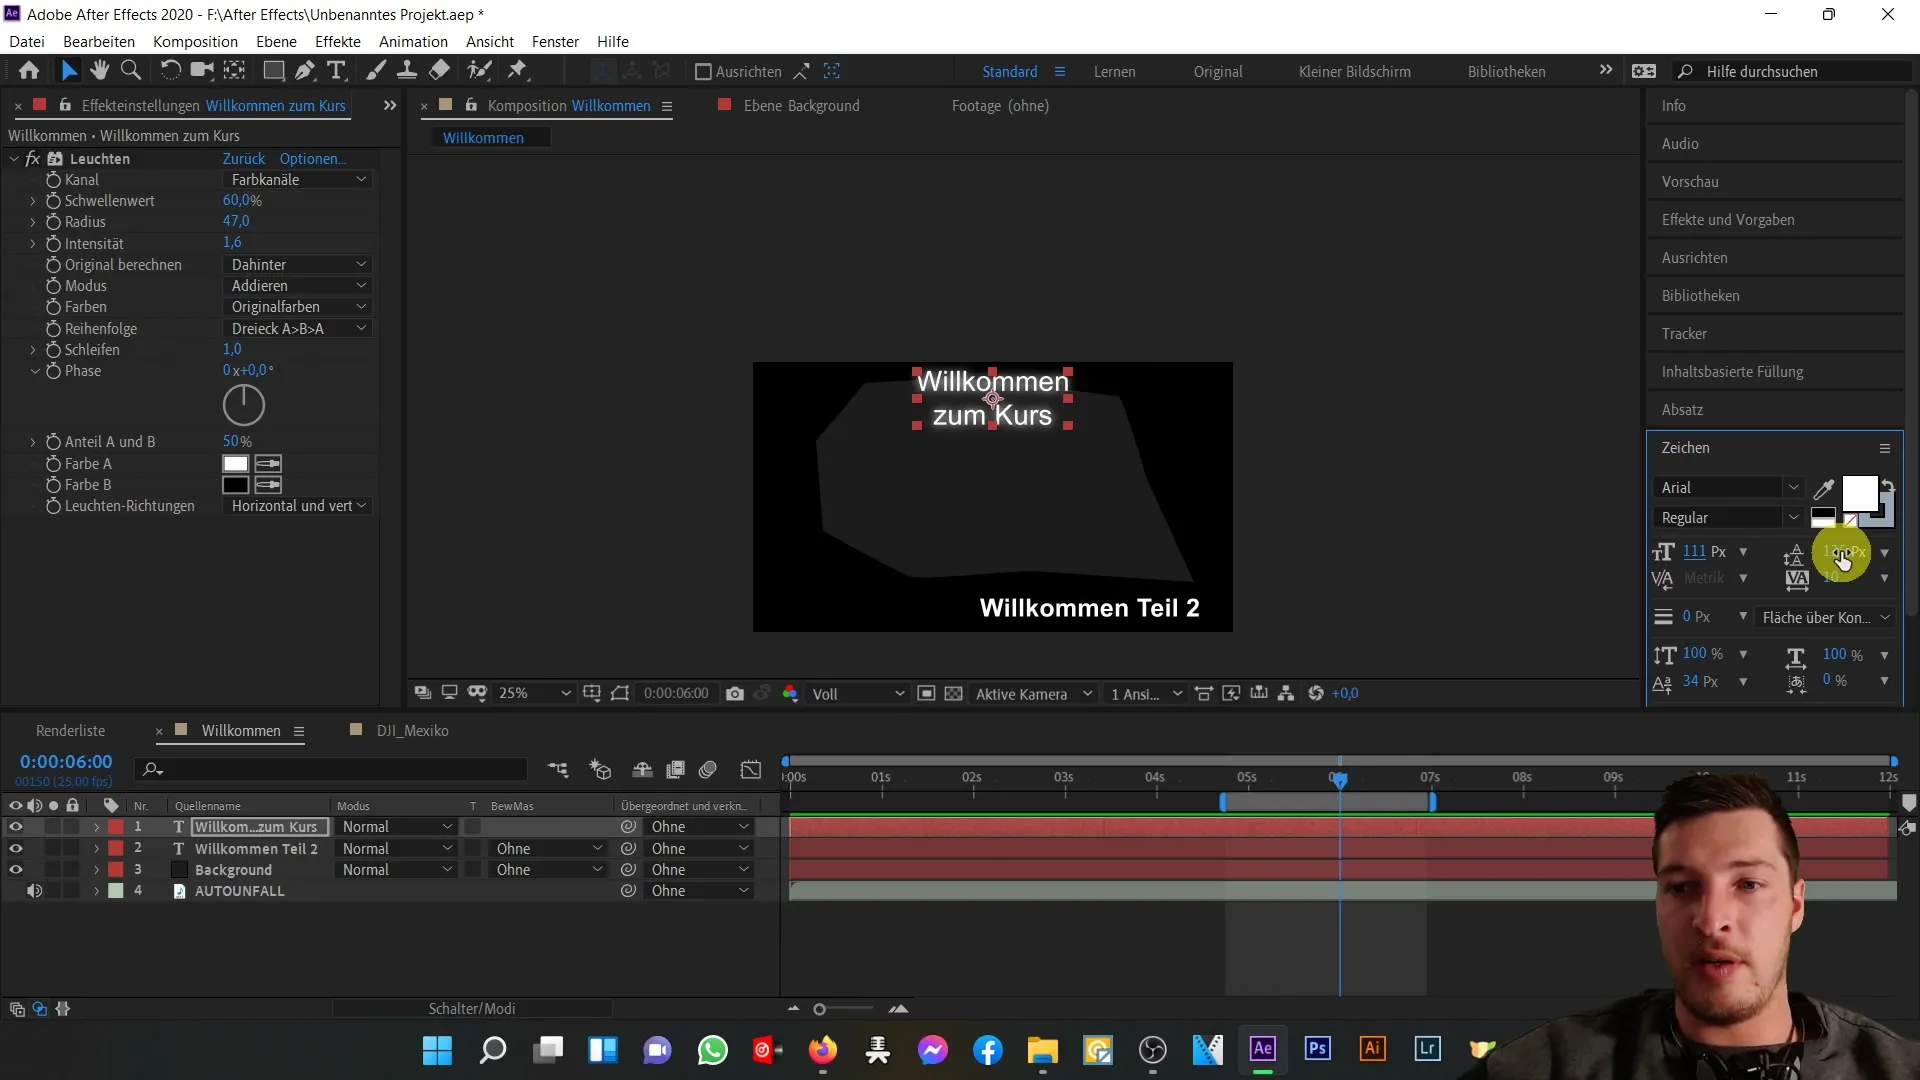The height and width of the screenshot is (1080, 1920).
Task: Open the Komposition menu
Action: pyautogui.click(x=195, y=41)
